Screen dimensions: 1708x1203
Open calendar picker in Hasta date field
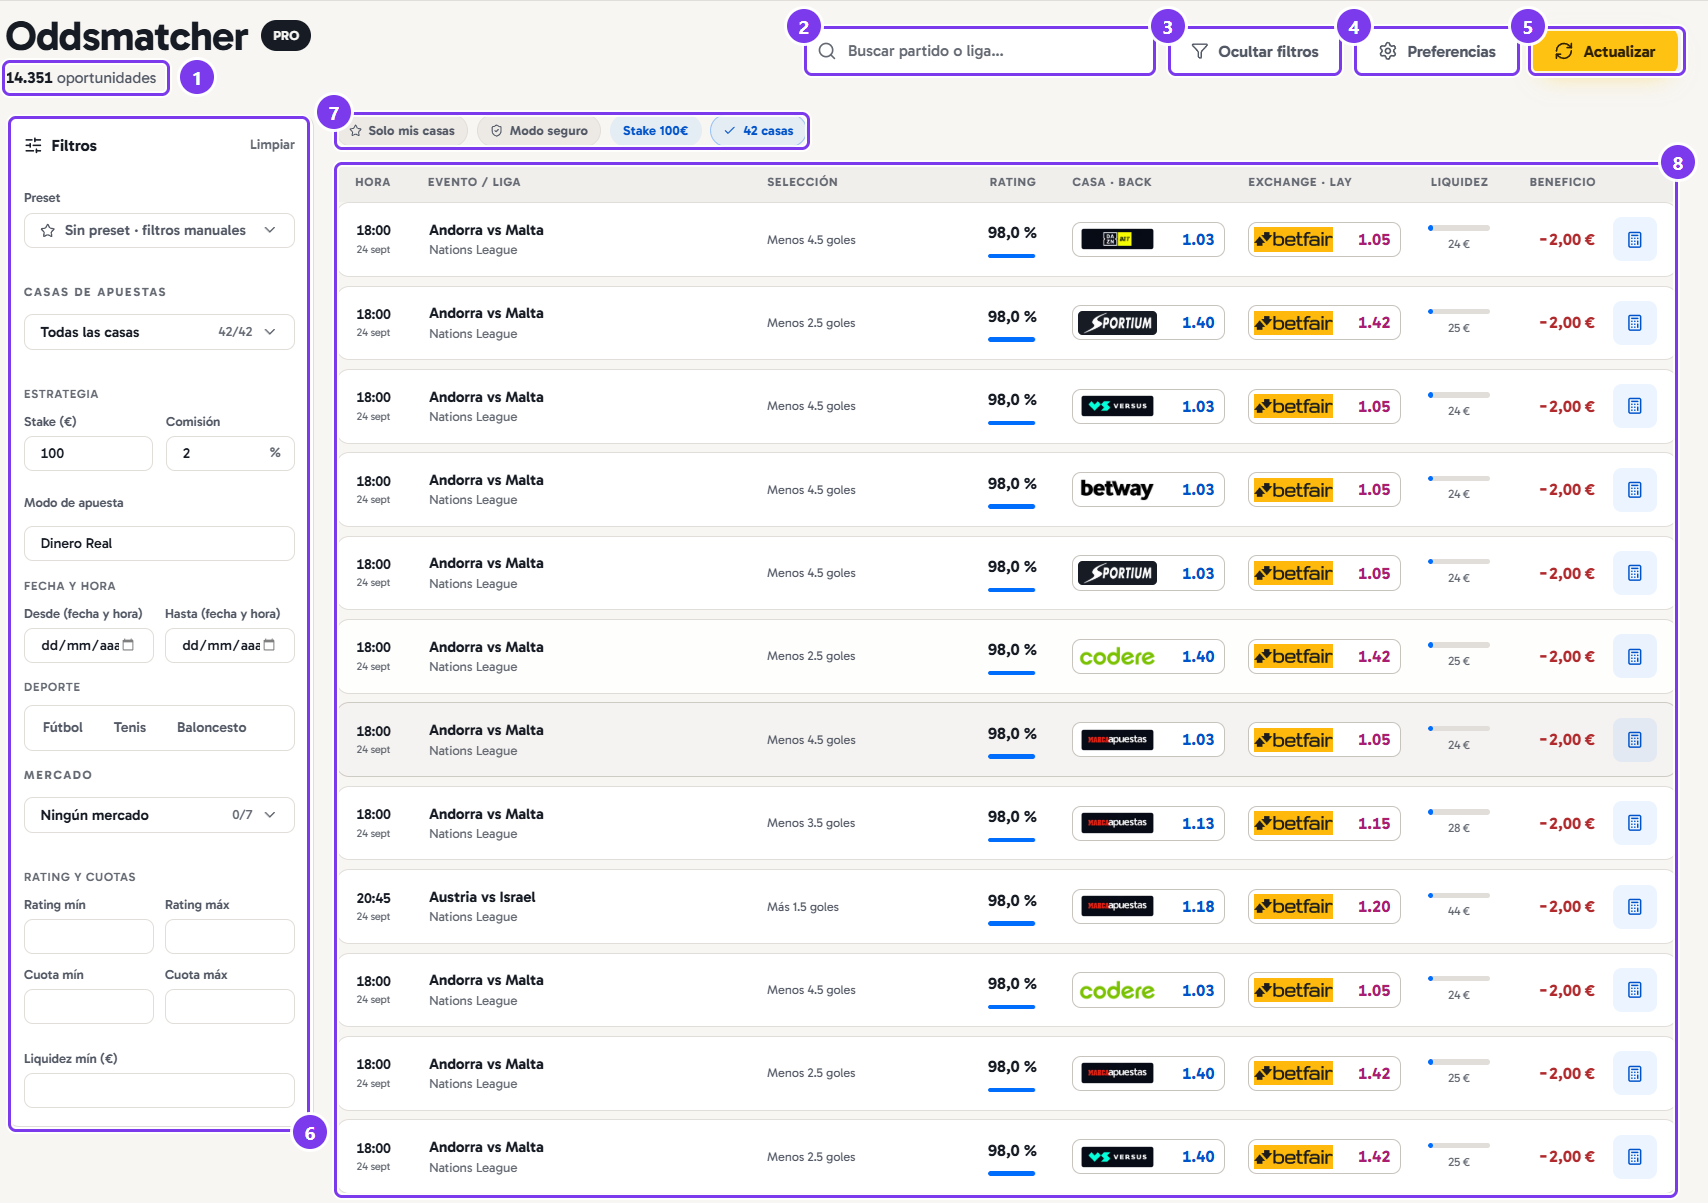tap(269, 645)
